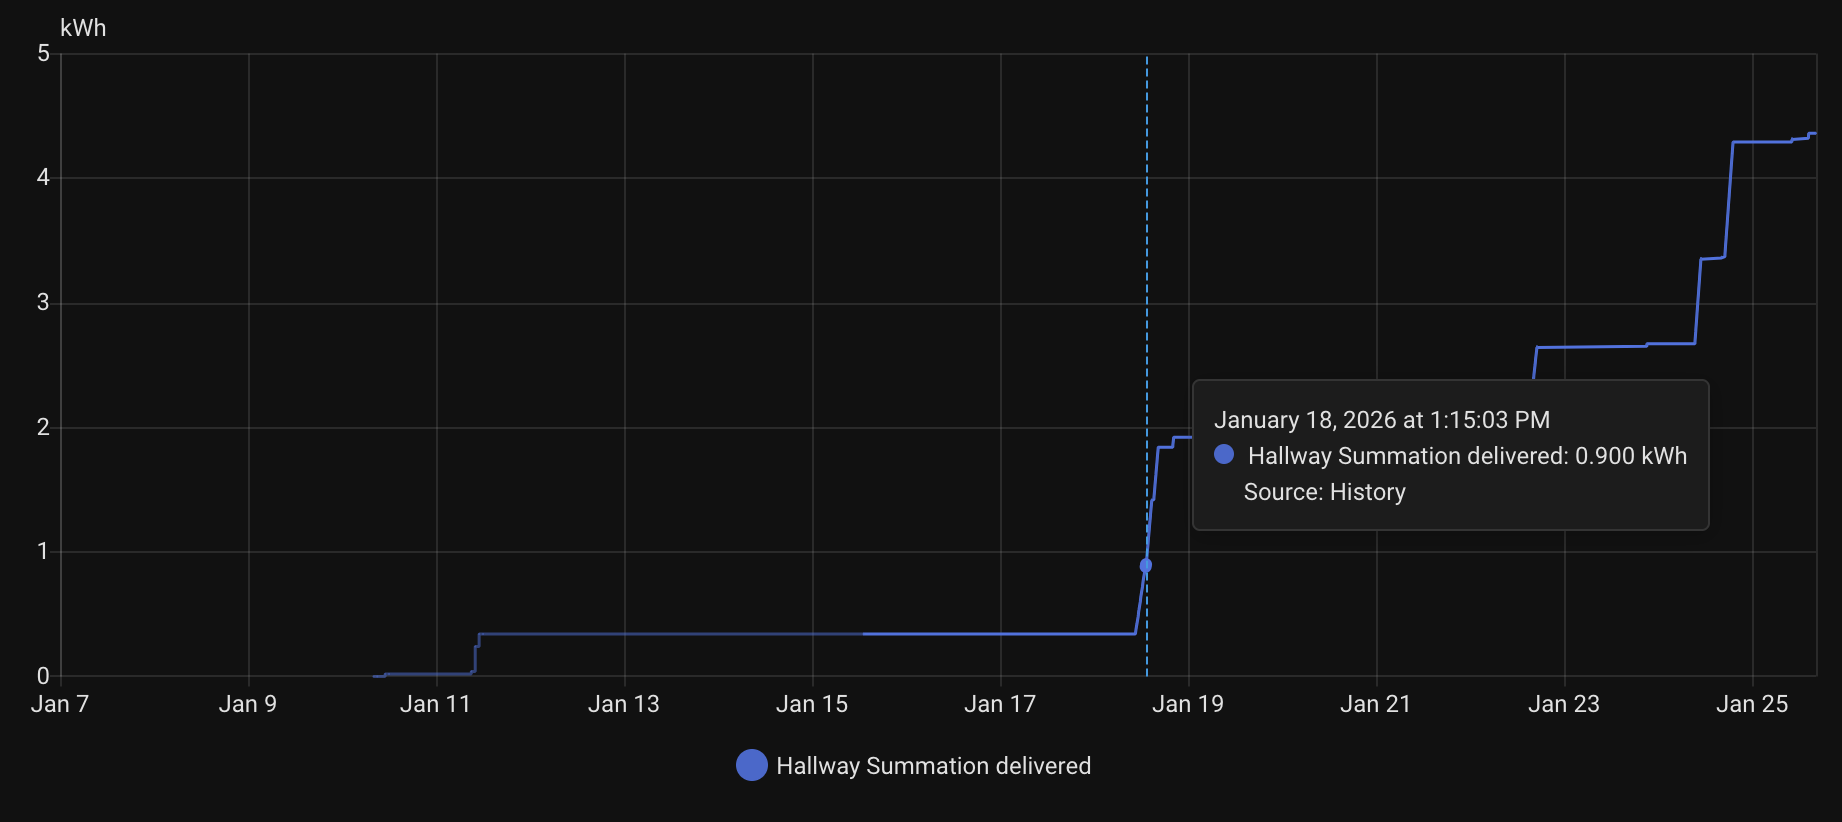The width and height of the screenshot is (1842, 822).
Task: Click the Jan 17 x-axis label
Action: pos(999,704)
